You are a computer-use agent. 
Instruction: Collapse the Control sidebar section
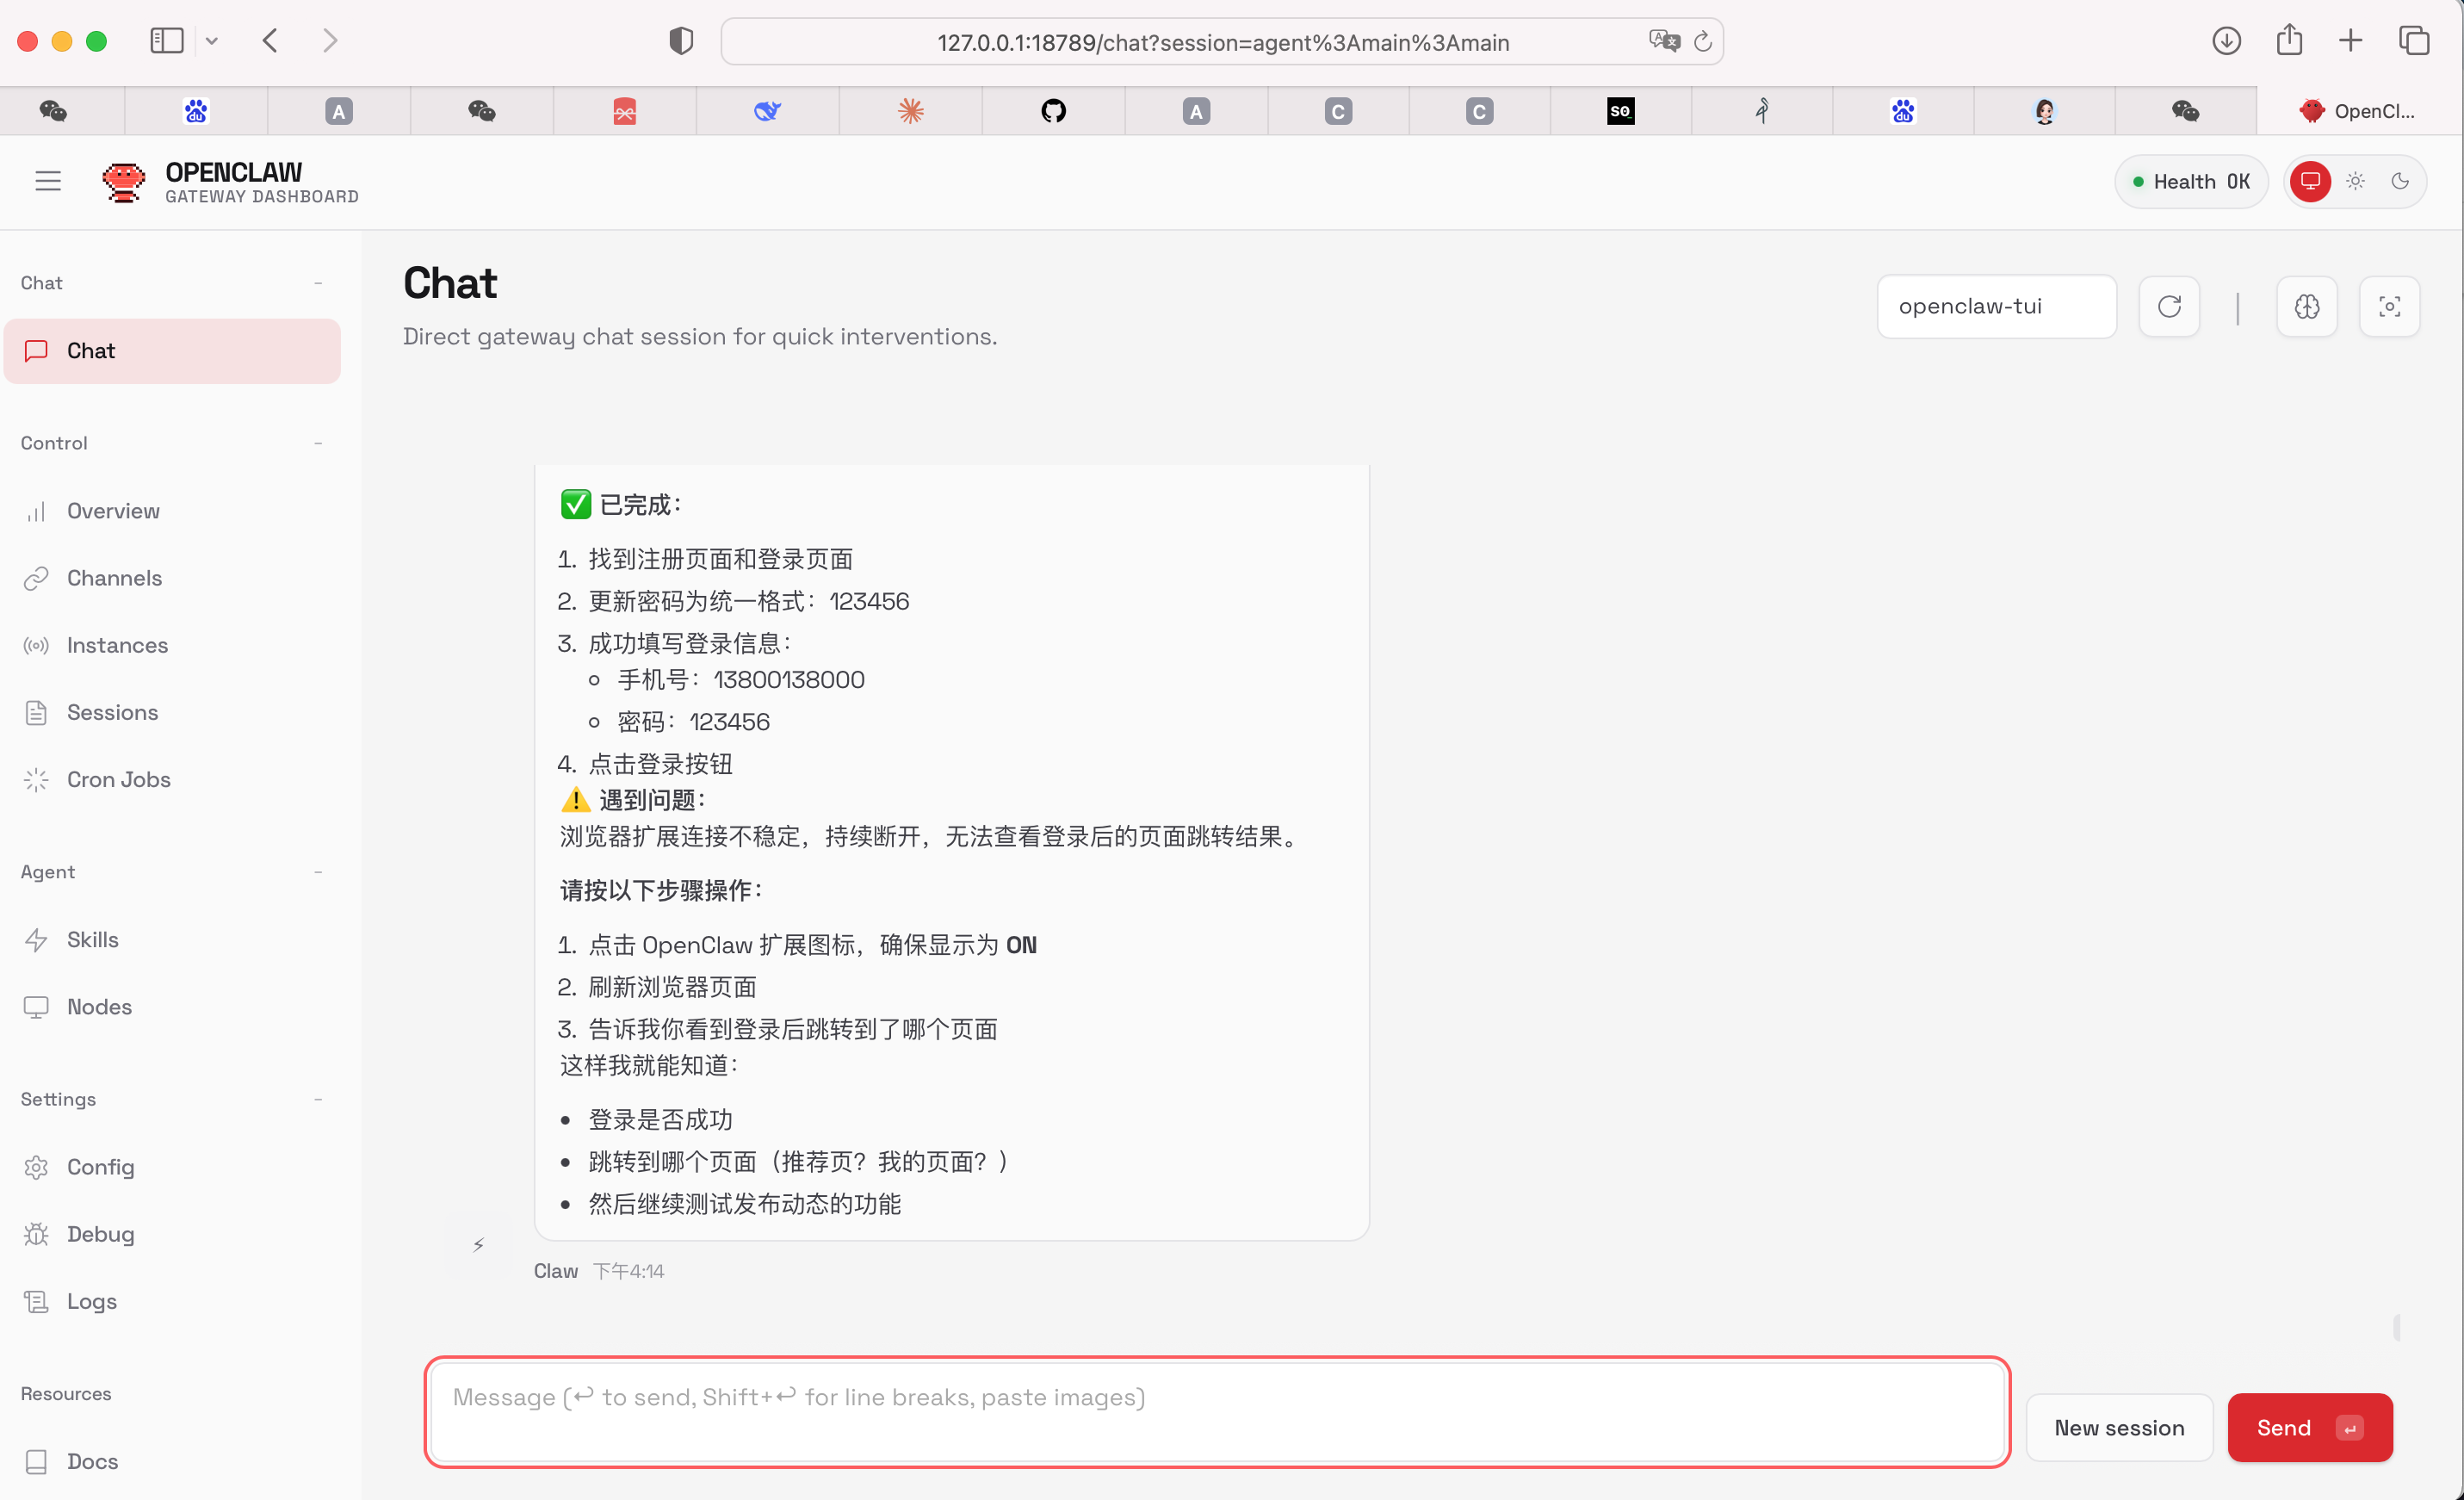click(x=318, y=443)
